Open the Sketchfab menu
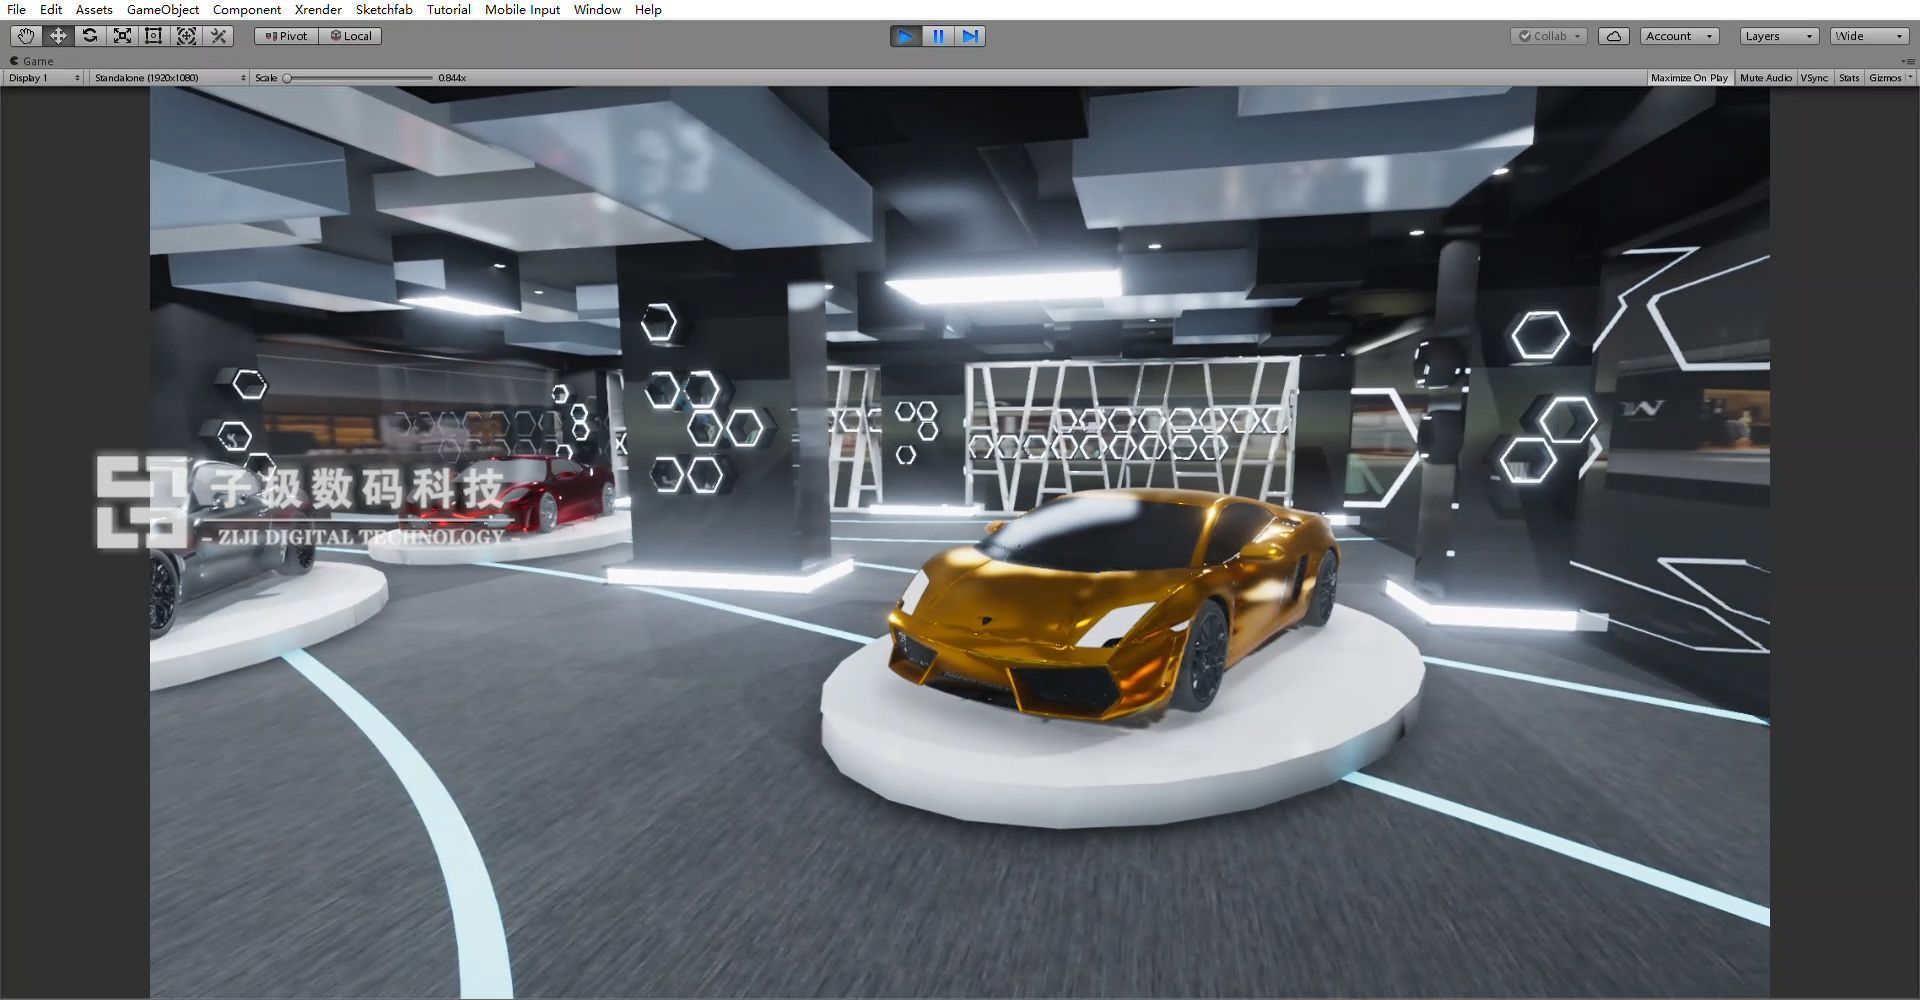Screen dimensions: 1920x1000 pyautogui.click(x=384, y=9)
